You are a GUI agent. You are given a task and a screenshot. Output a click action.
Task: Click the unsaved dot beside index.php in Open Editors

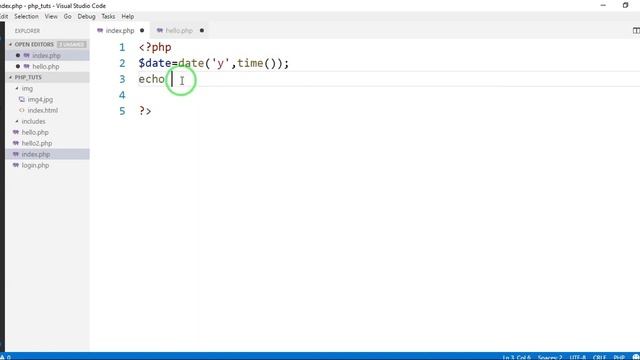pyautogui.click(x=18, y=56)
